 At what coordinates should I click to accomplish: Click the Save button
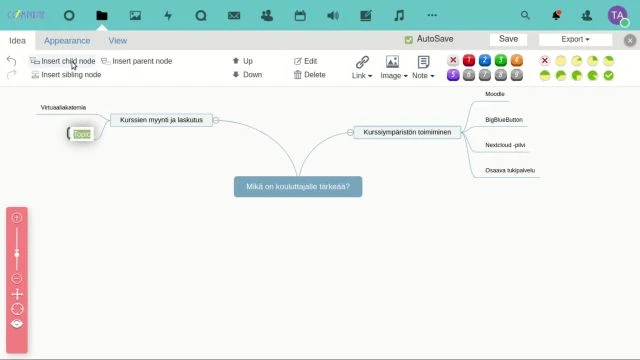click(x=508, y=39)
